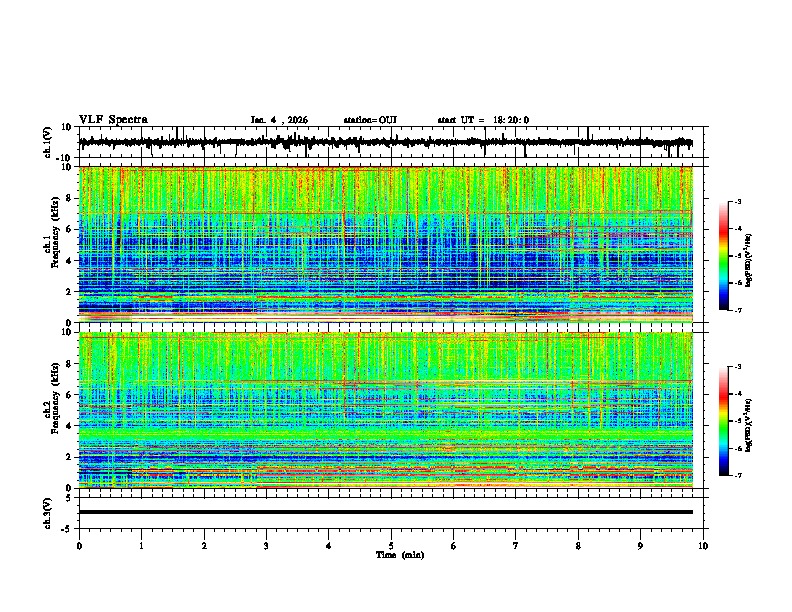The image size is (792, 612).
Task: Click time axis tick label "5"
Action: click(391, 546)
